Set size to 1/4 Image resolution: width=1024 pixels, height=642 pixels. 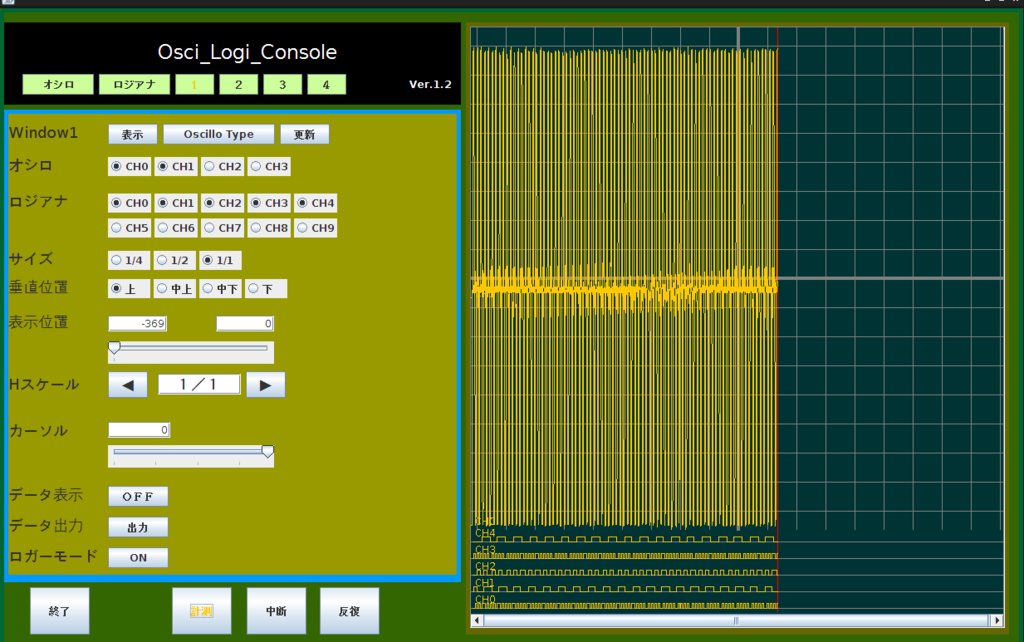coord(129,261)
